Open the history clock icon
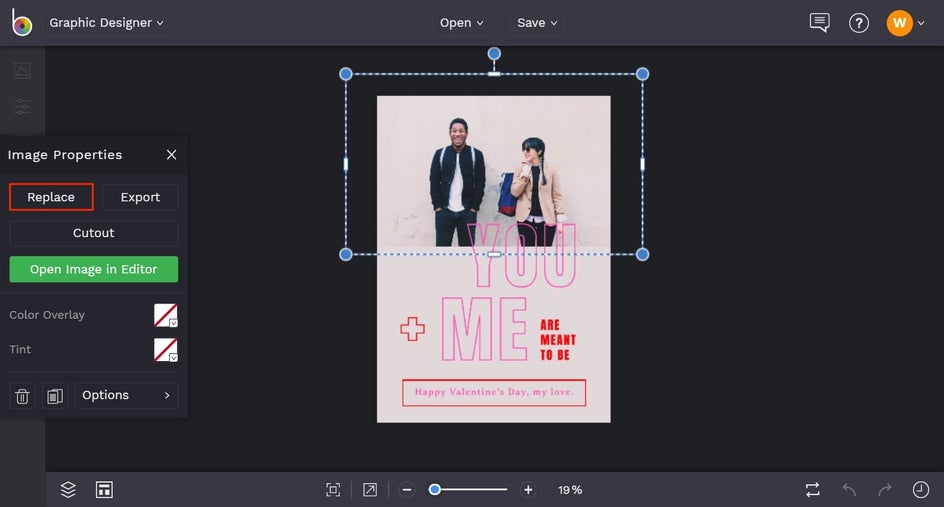This screenshot has width=944, height=507. [921, 490]
